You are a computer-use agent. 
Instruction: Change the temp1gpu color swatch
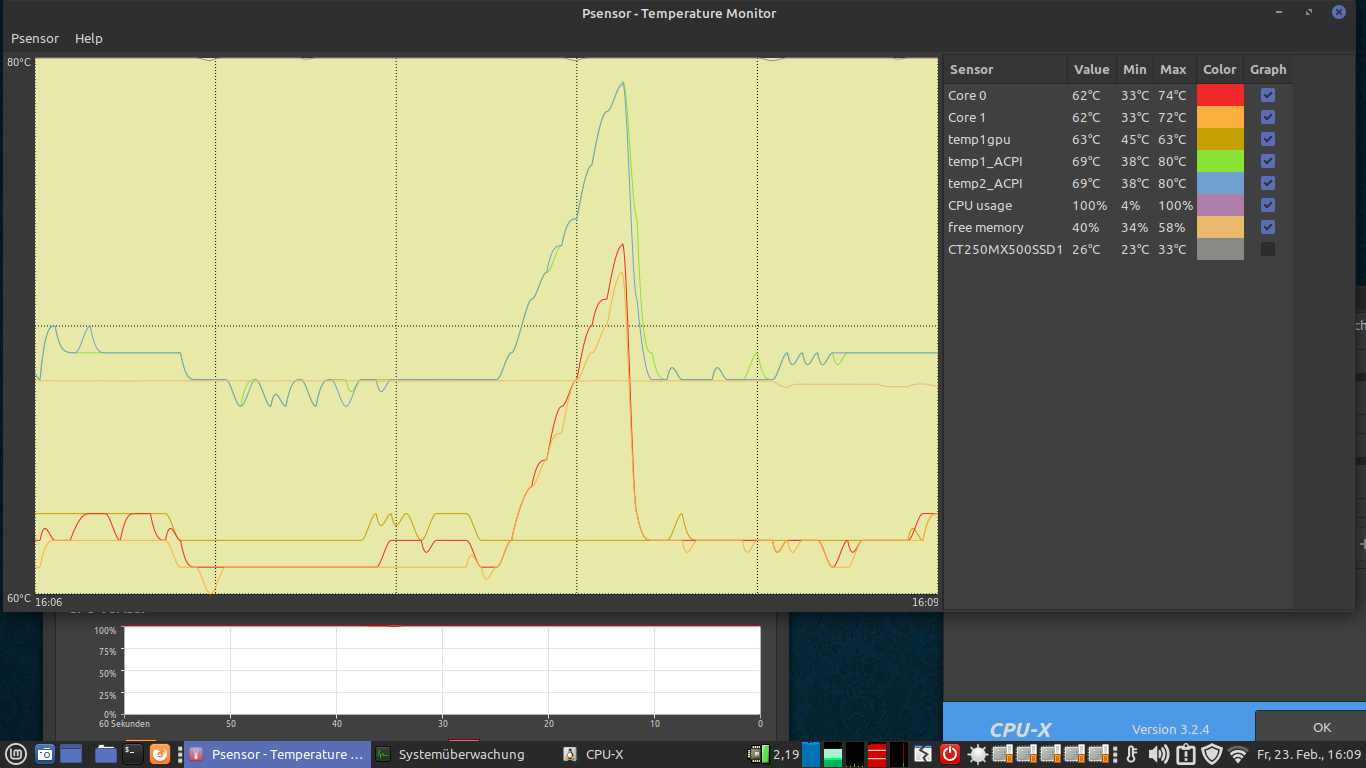(1220, 139)
